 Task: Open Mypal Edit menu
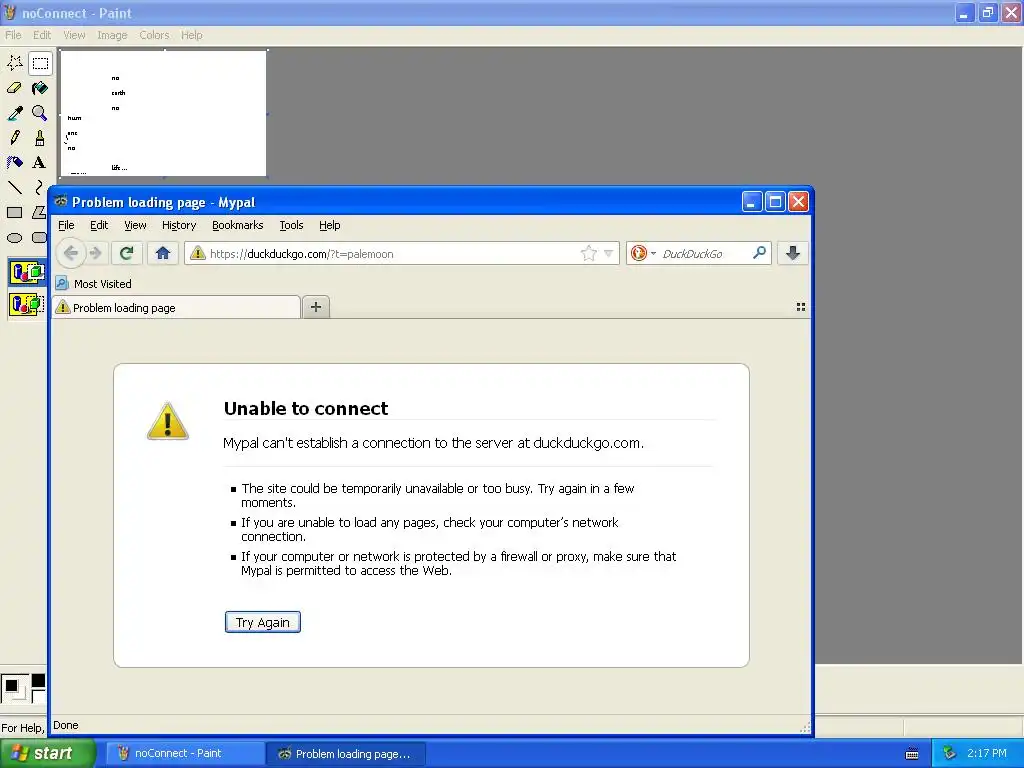99,225
